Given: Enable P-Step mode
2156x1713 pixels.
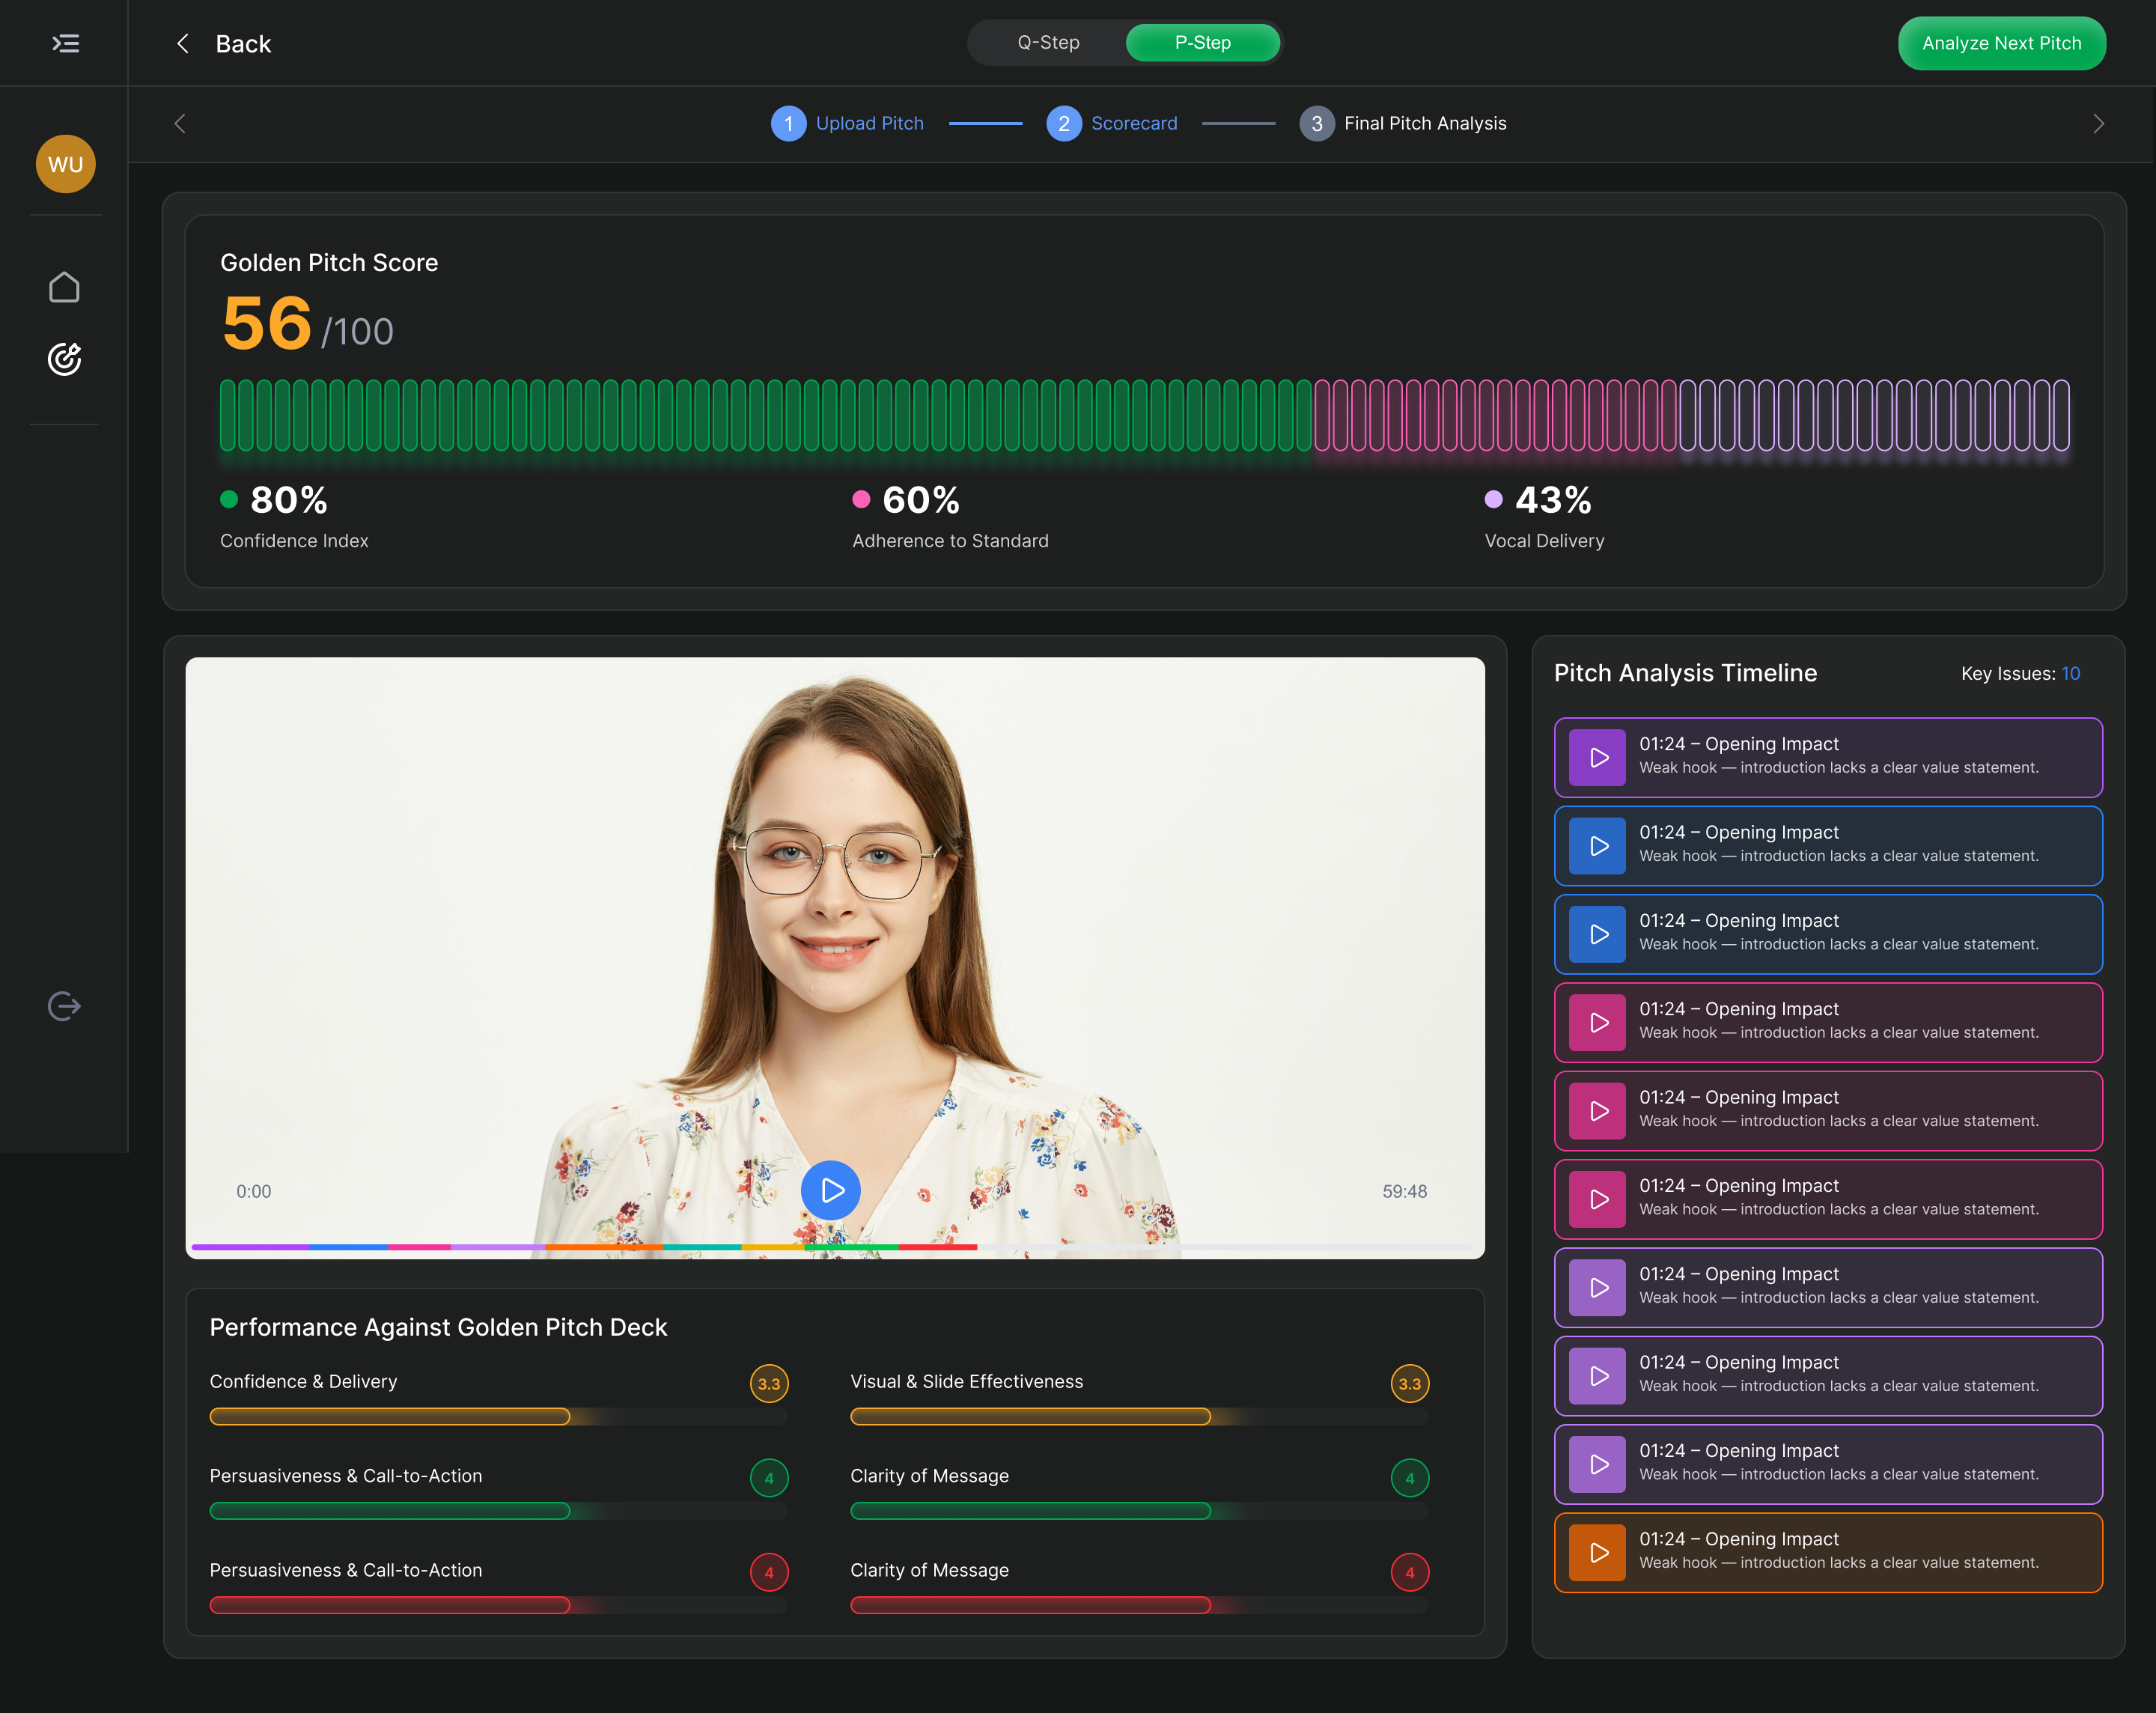Looking at the screenshot, I should click(1202, 43).
